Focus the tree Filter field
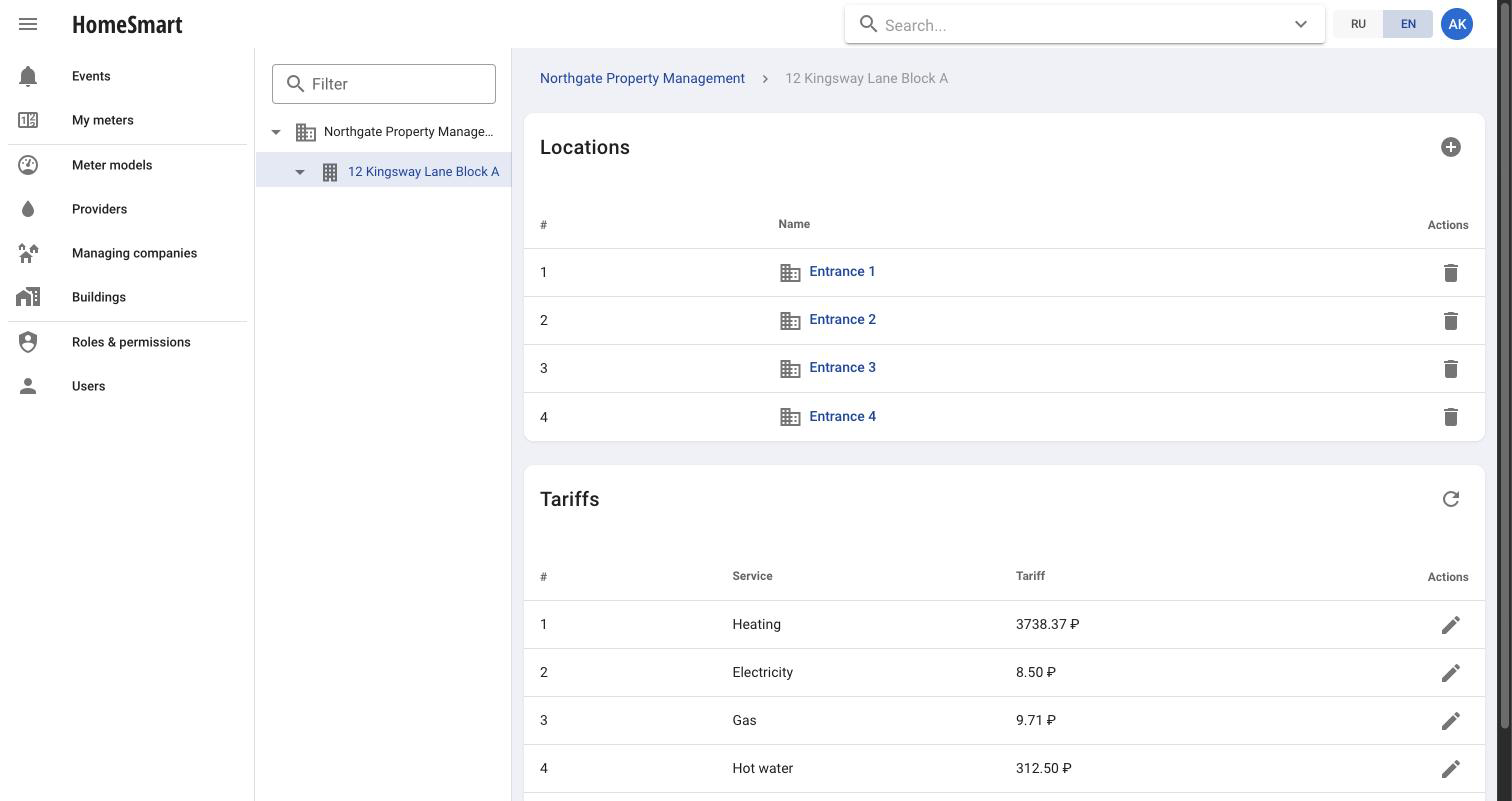 tap(384, 84)
